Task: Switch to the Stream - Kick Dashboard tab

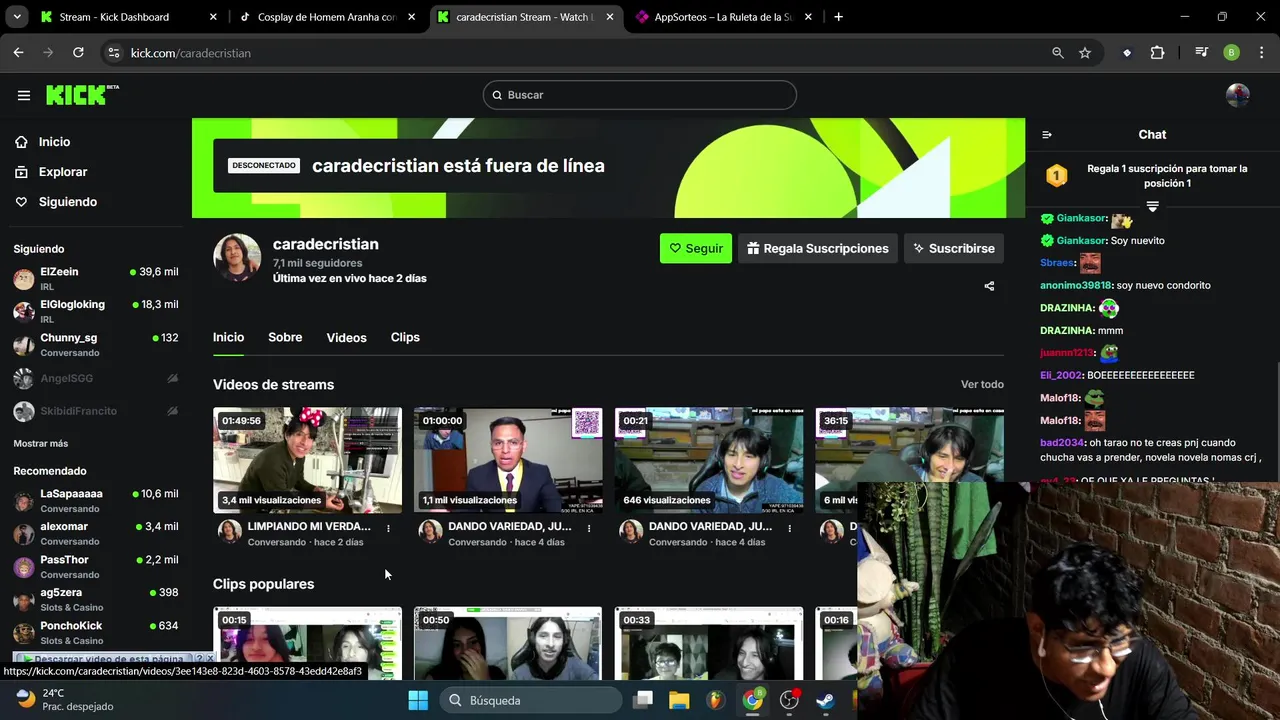Action: (126, 17)
